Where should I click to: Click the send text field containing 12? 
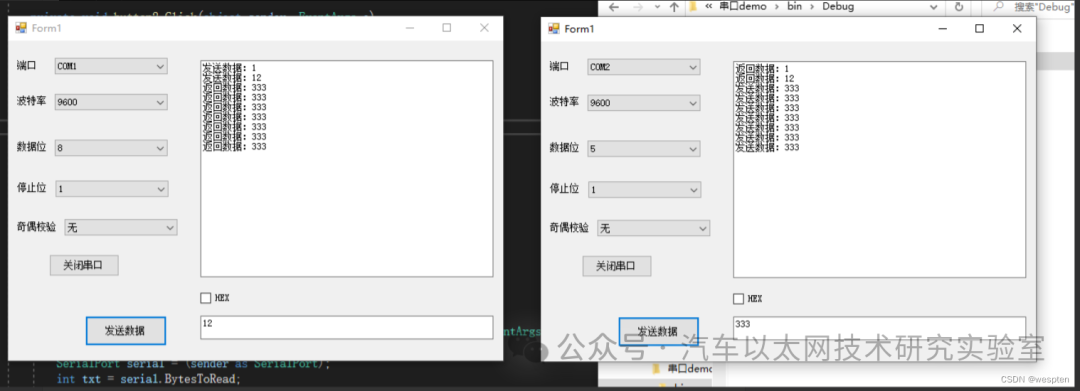(346, 327)
